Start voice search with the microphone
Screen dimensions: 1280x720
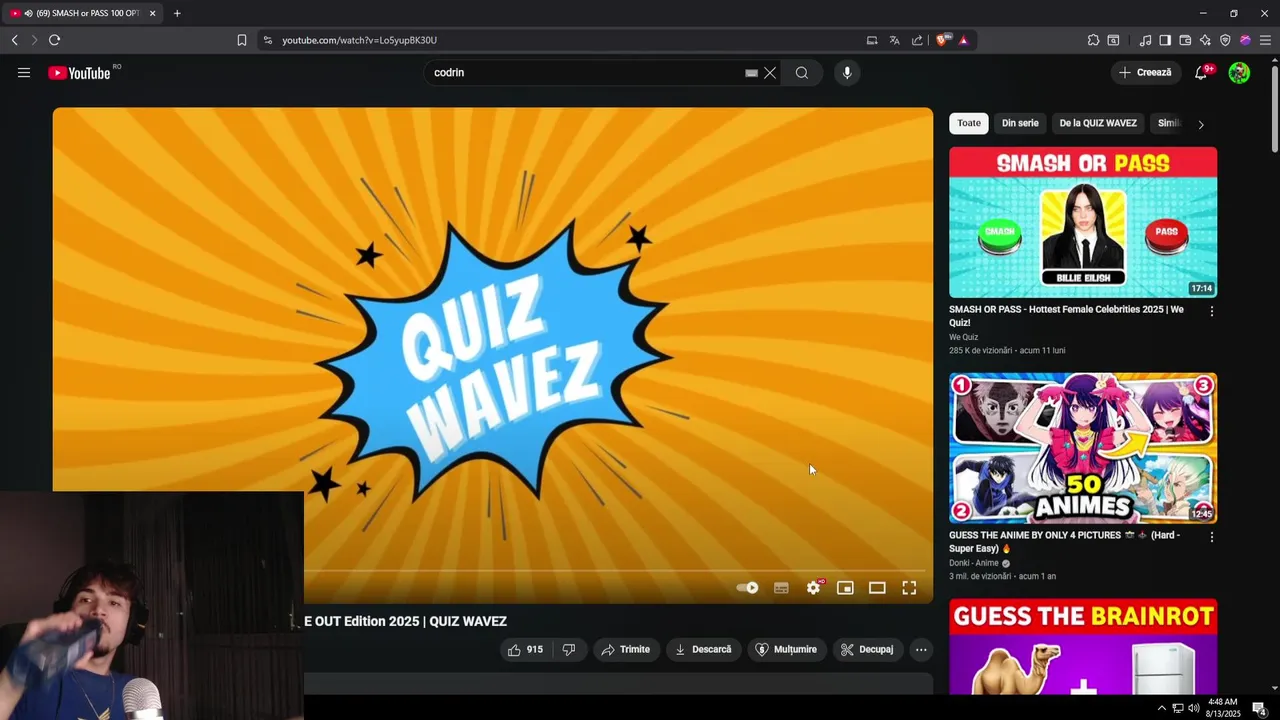point(847,73)
